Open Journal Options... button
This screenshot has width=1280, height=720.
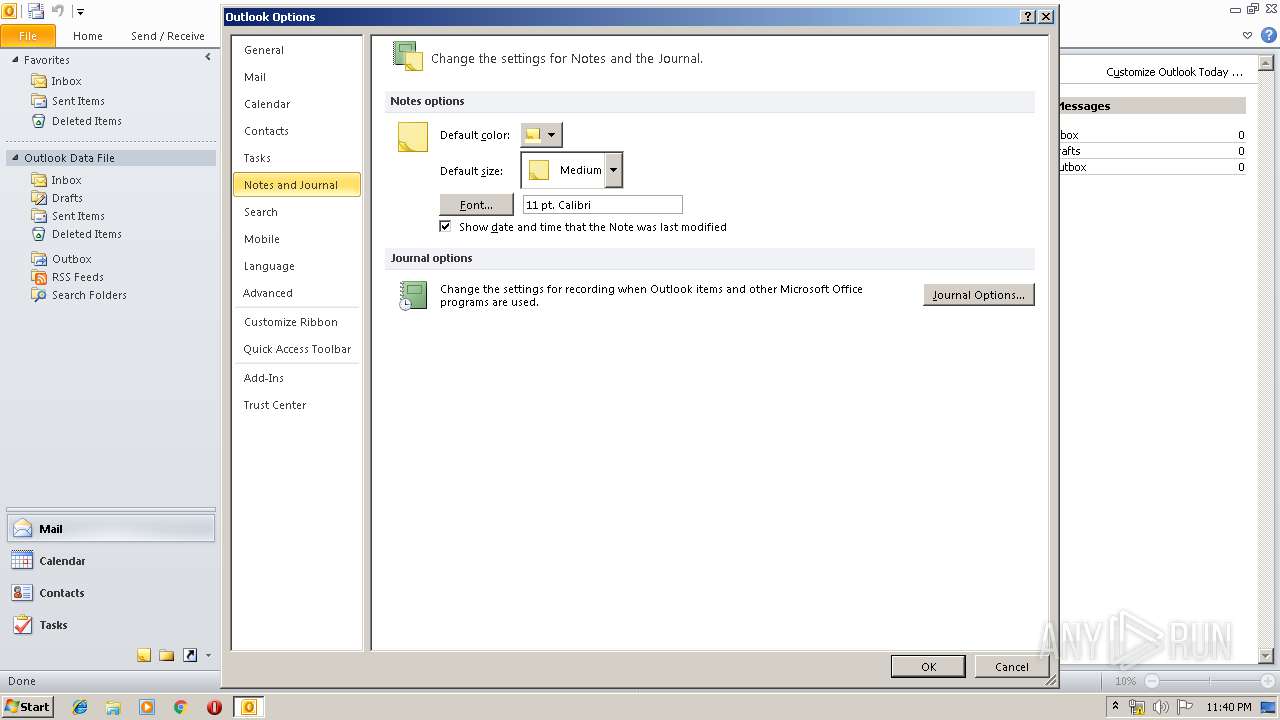click(x=978, y=295)
